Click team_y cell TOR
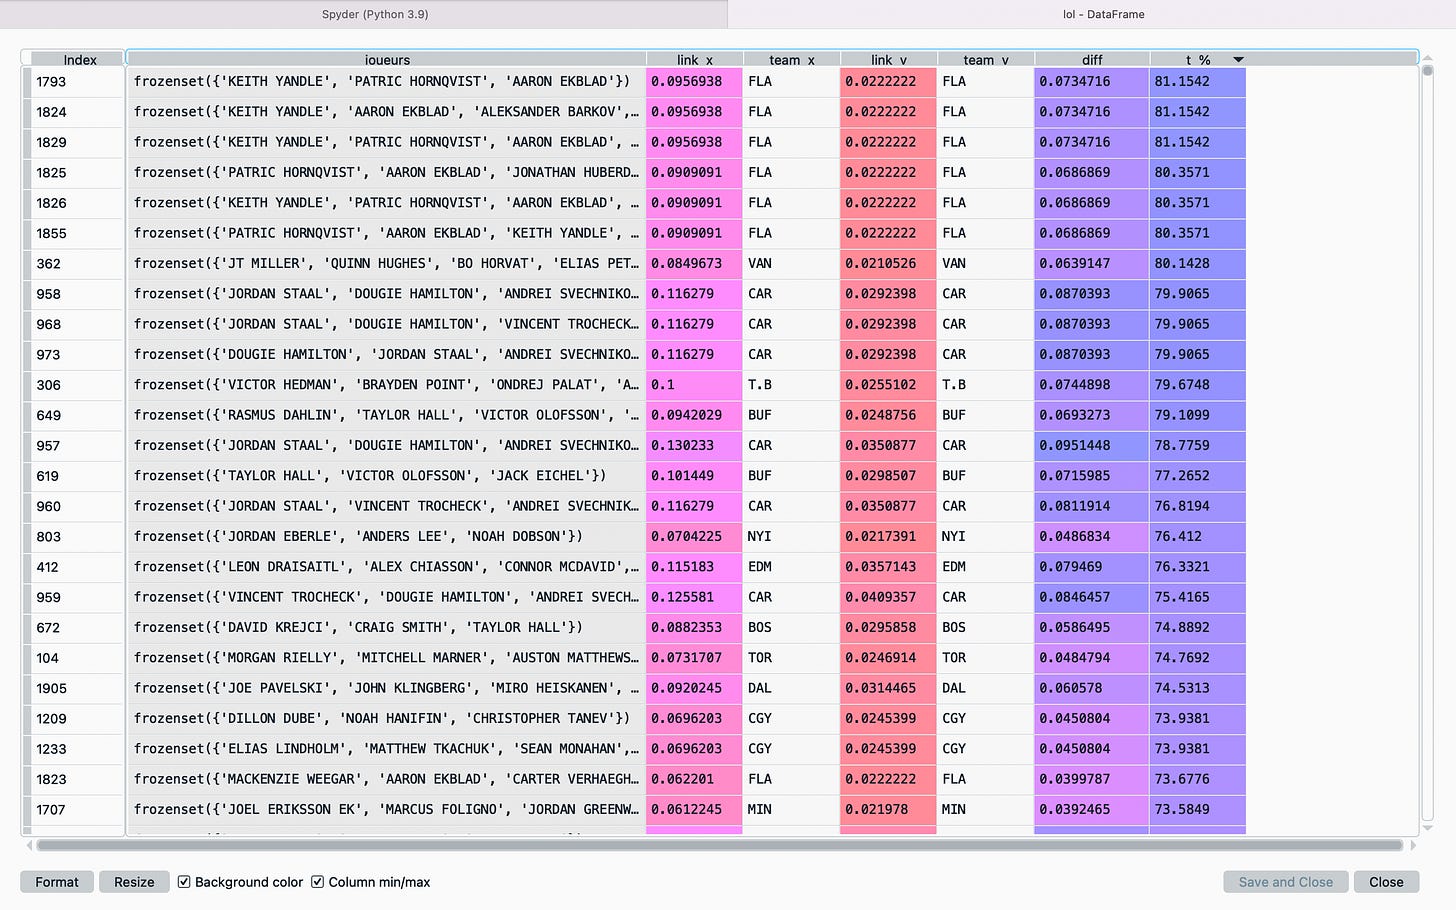The width and height of the screenshot is (1456, 910). pyautogui.click(x=985, y=658)
